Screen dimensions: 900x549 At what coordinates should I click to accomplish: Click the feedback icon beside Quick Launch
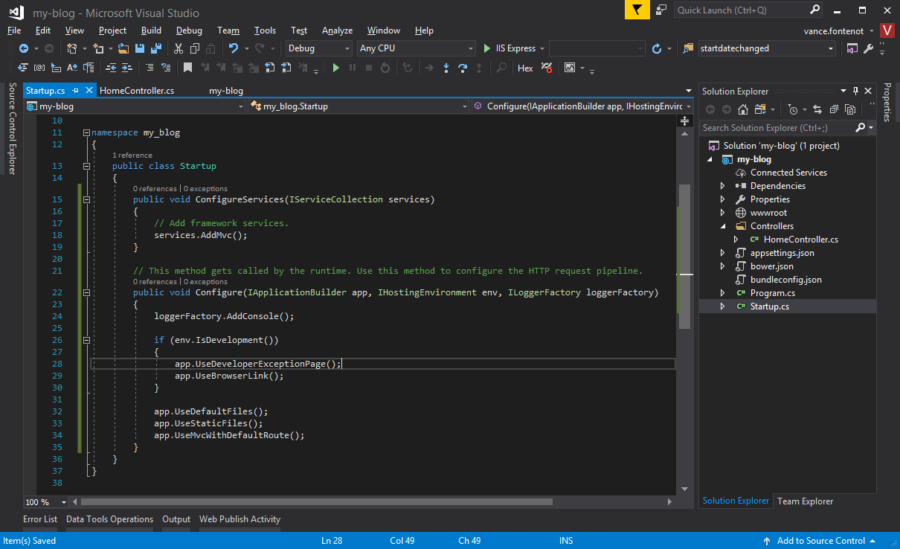pyautogui.click(x=661, y=10)
